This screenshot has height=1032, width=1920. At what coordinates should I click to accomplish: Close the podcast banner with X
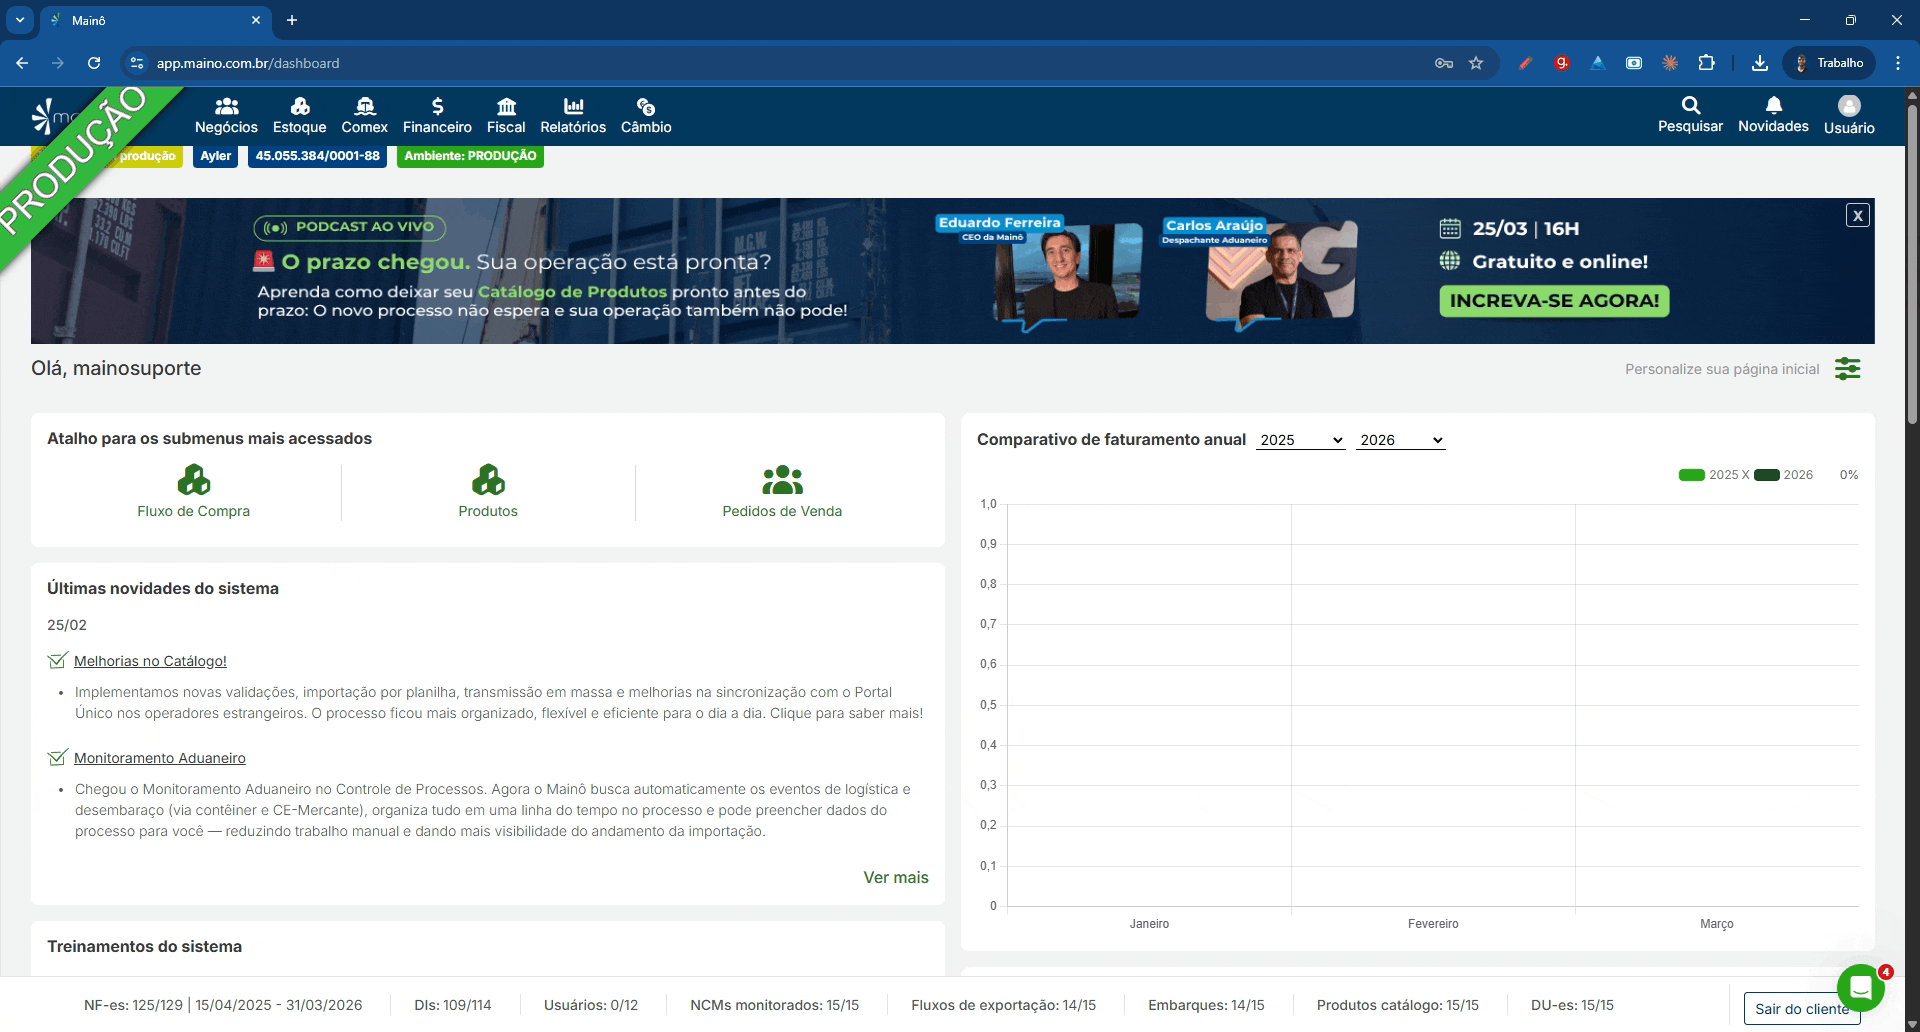[1857, 215]
